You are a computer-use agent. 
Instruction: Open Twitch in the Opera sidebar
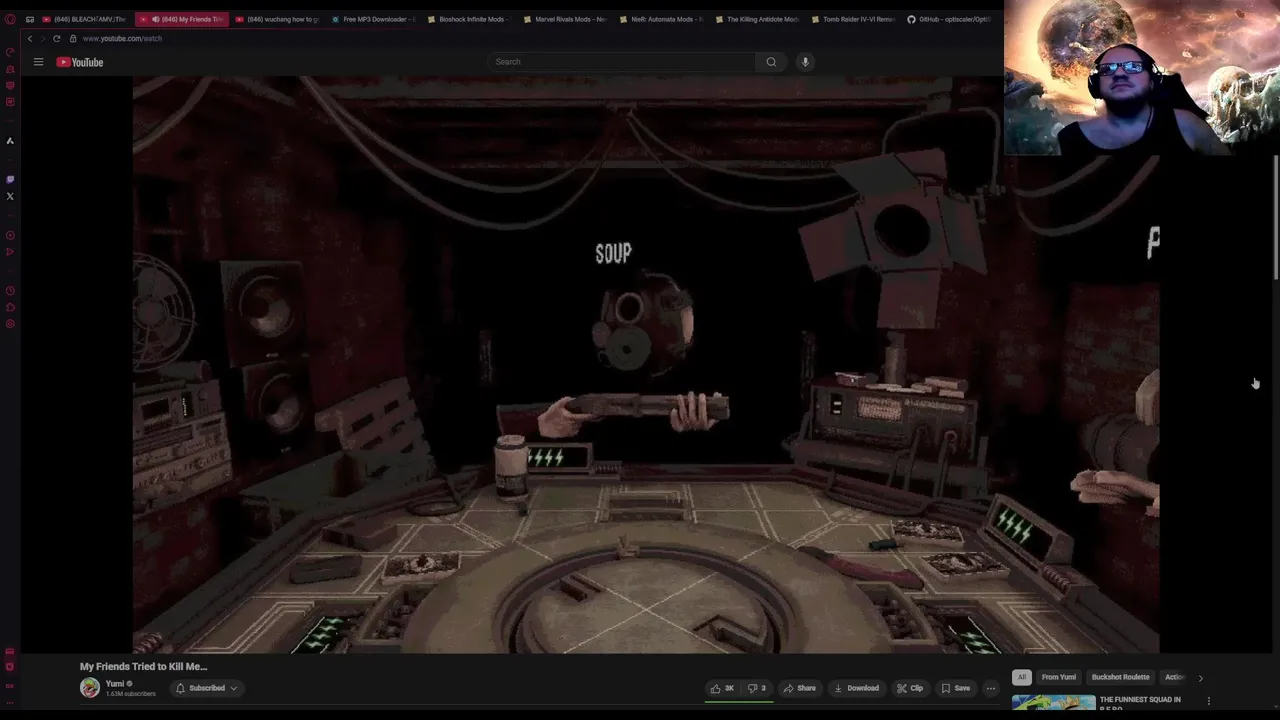click(10, 180)
